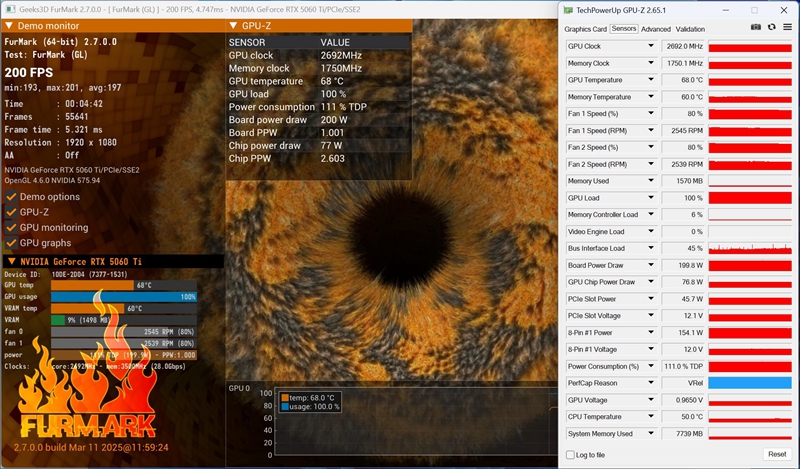Image resolution: width=800 pixels, height=469 pixels.
Task: Enable the Log to file checkbox
Action: coord(570,455)
